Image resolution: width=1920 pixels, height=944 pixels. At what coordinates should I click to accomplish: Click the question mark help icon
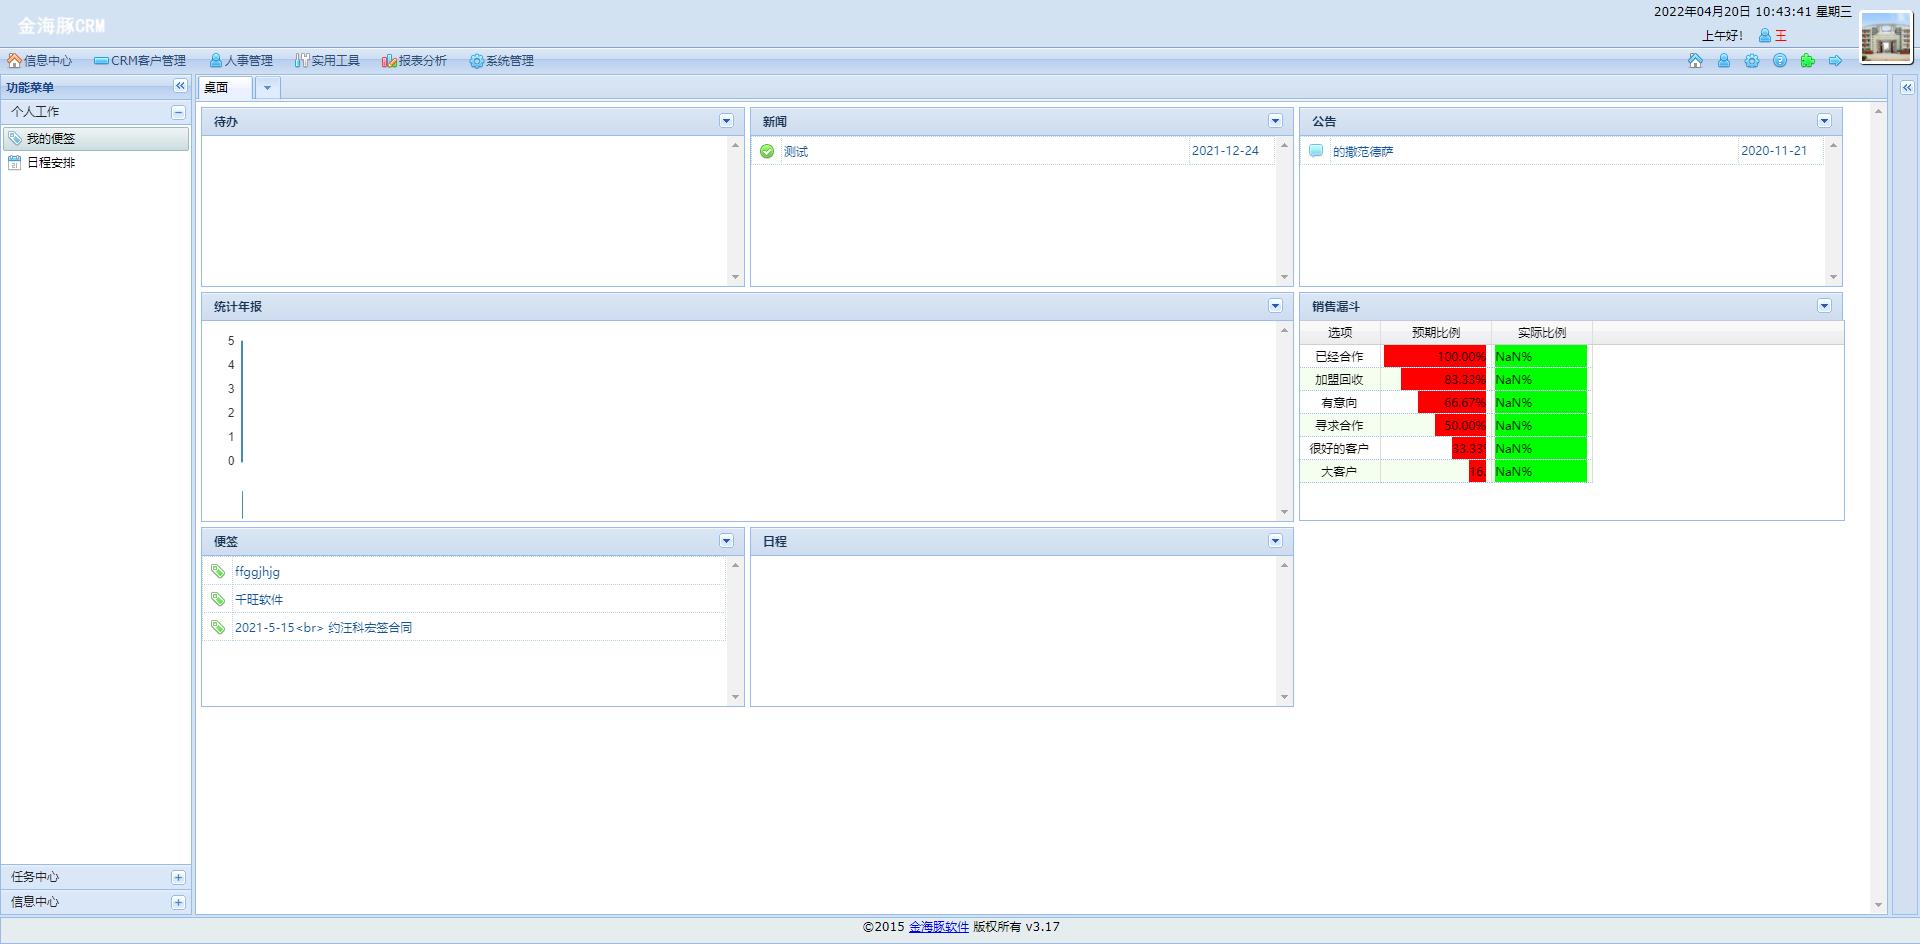pyautogui.click(x=1779, y=61)
